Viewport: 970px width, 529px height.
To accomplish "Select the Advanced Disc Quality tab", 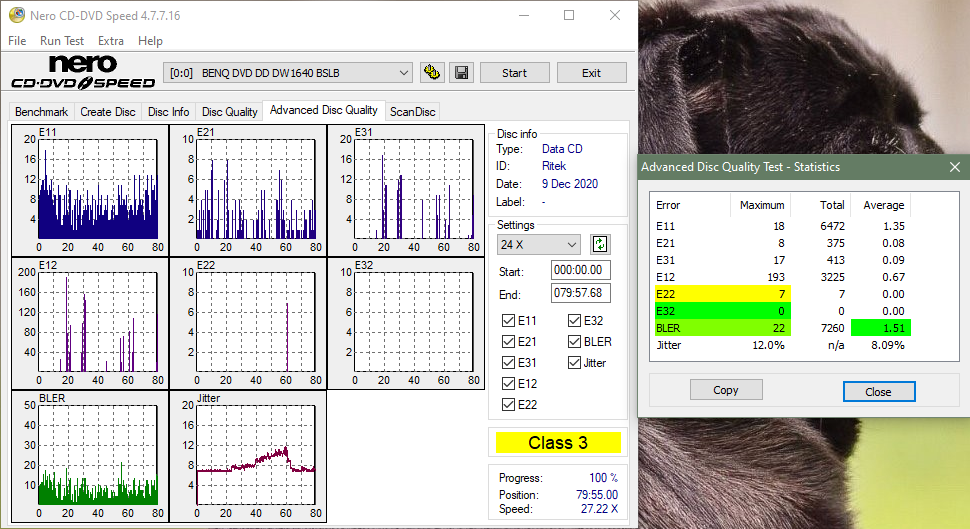I will coord(324,110).
